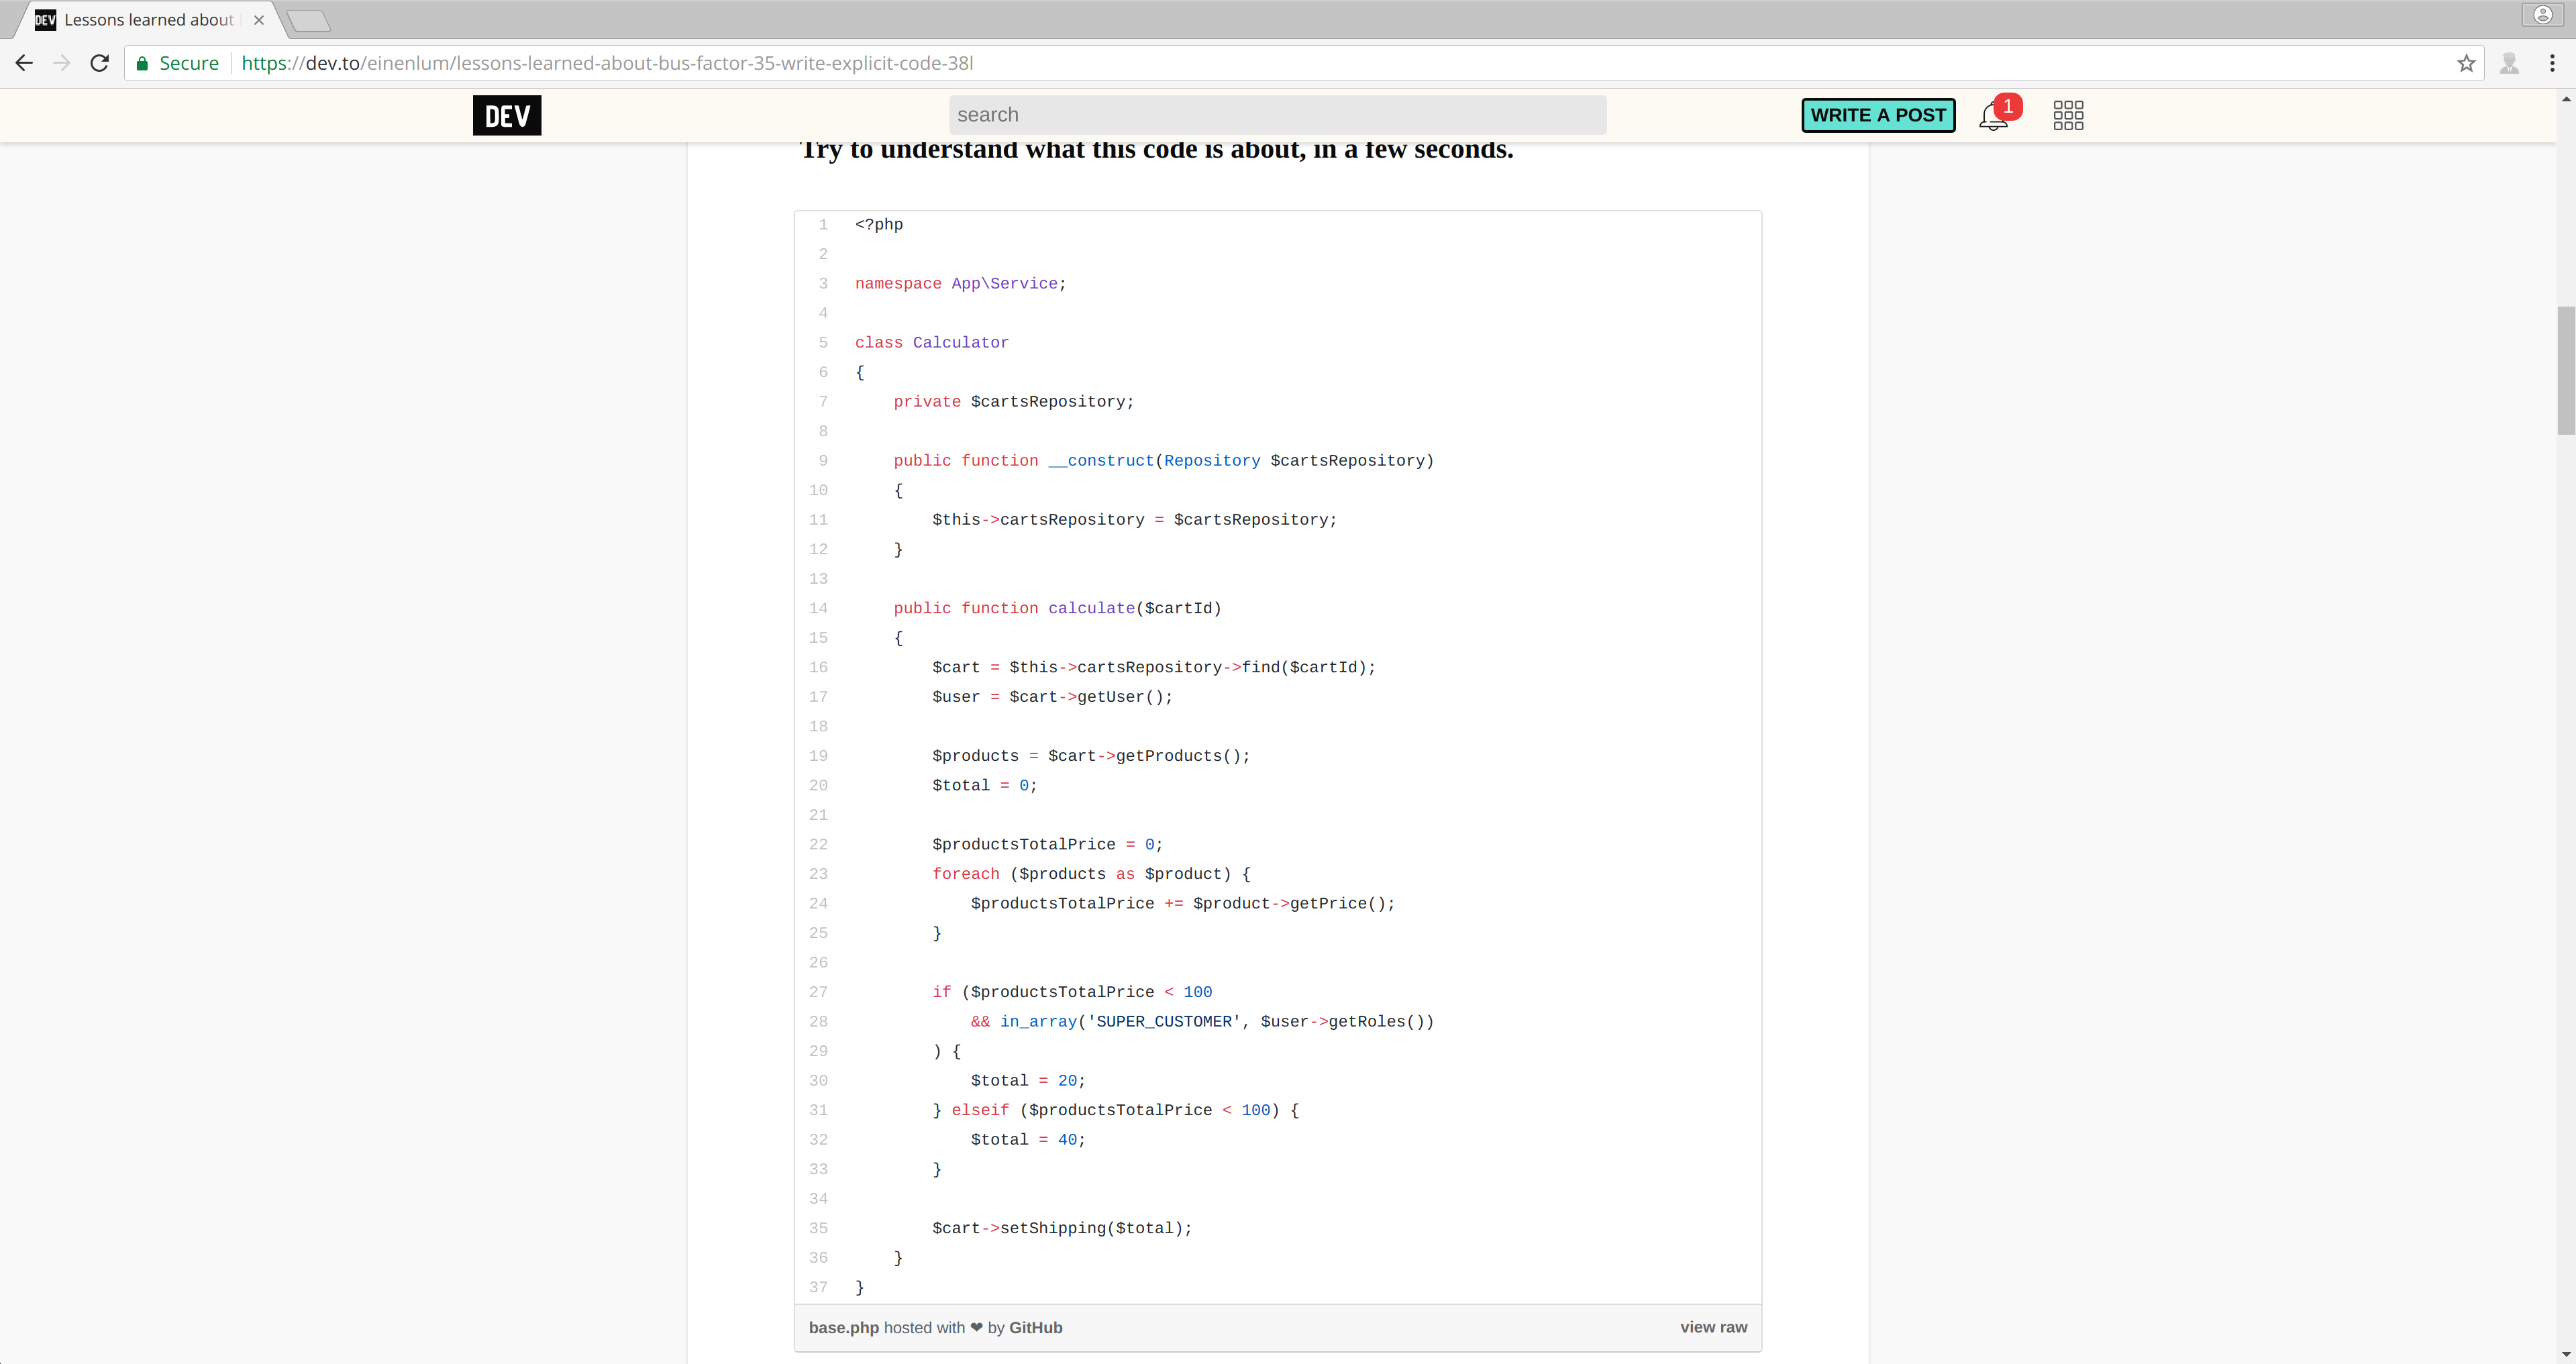Visit GitHub via the gist footer link
This screenshot has width=2576, height=1364.
(1035, 1327)
